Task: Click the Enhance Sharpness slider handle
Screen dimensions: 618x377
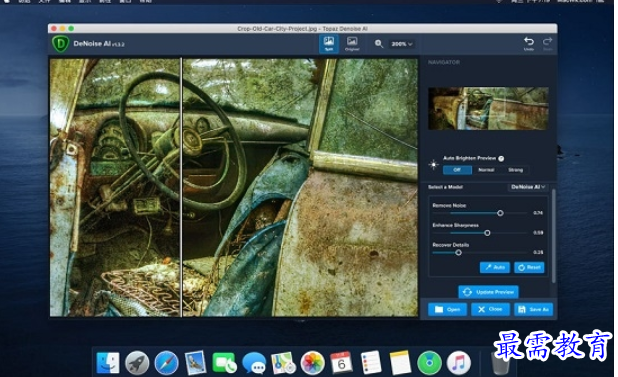Action: [x=487, y=233]
